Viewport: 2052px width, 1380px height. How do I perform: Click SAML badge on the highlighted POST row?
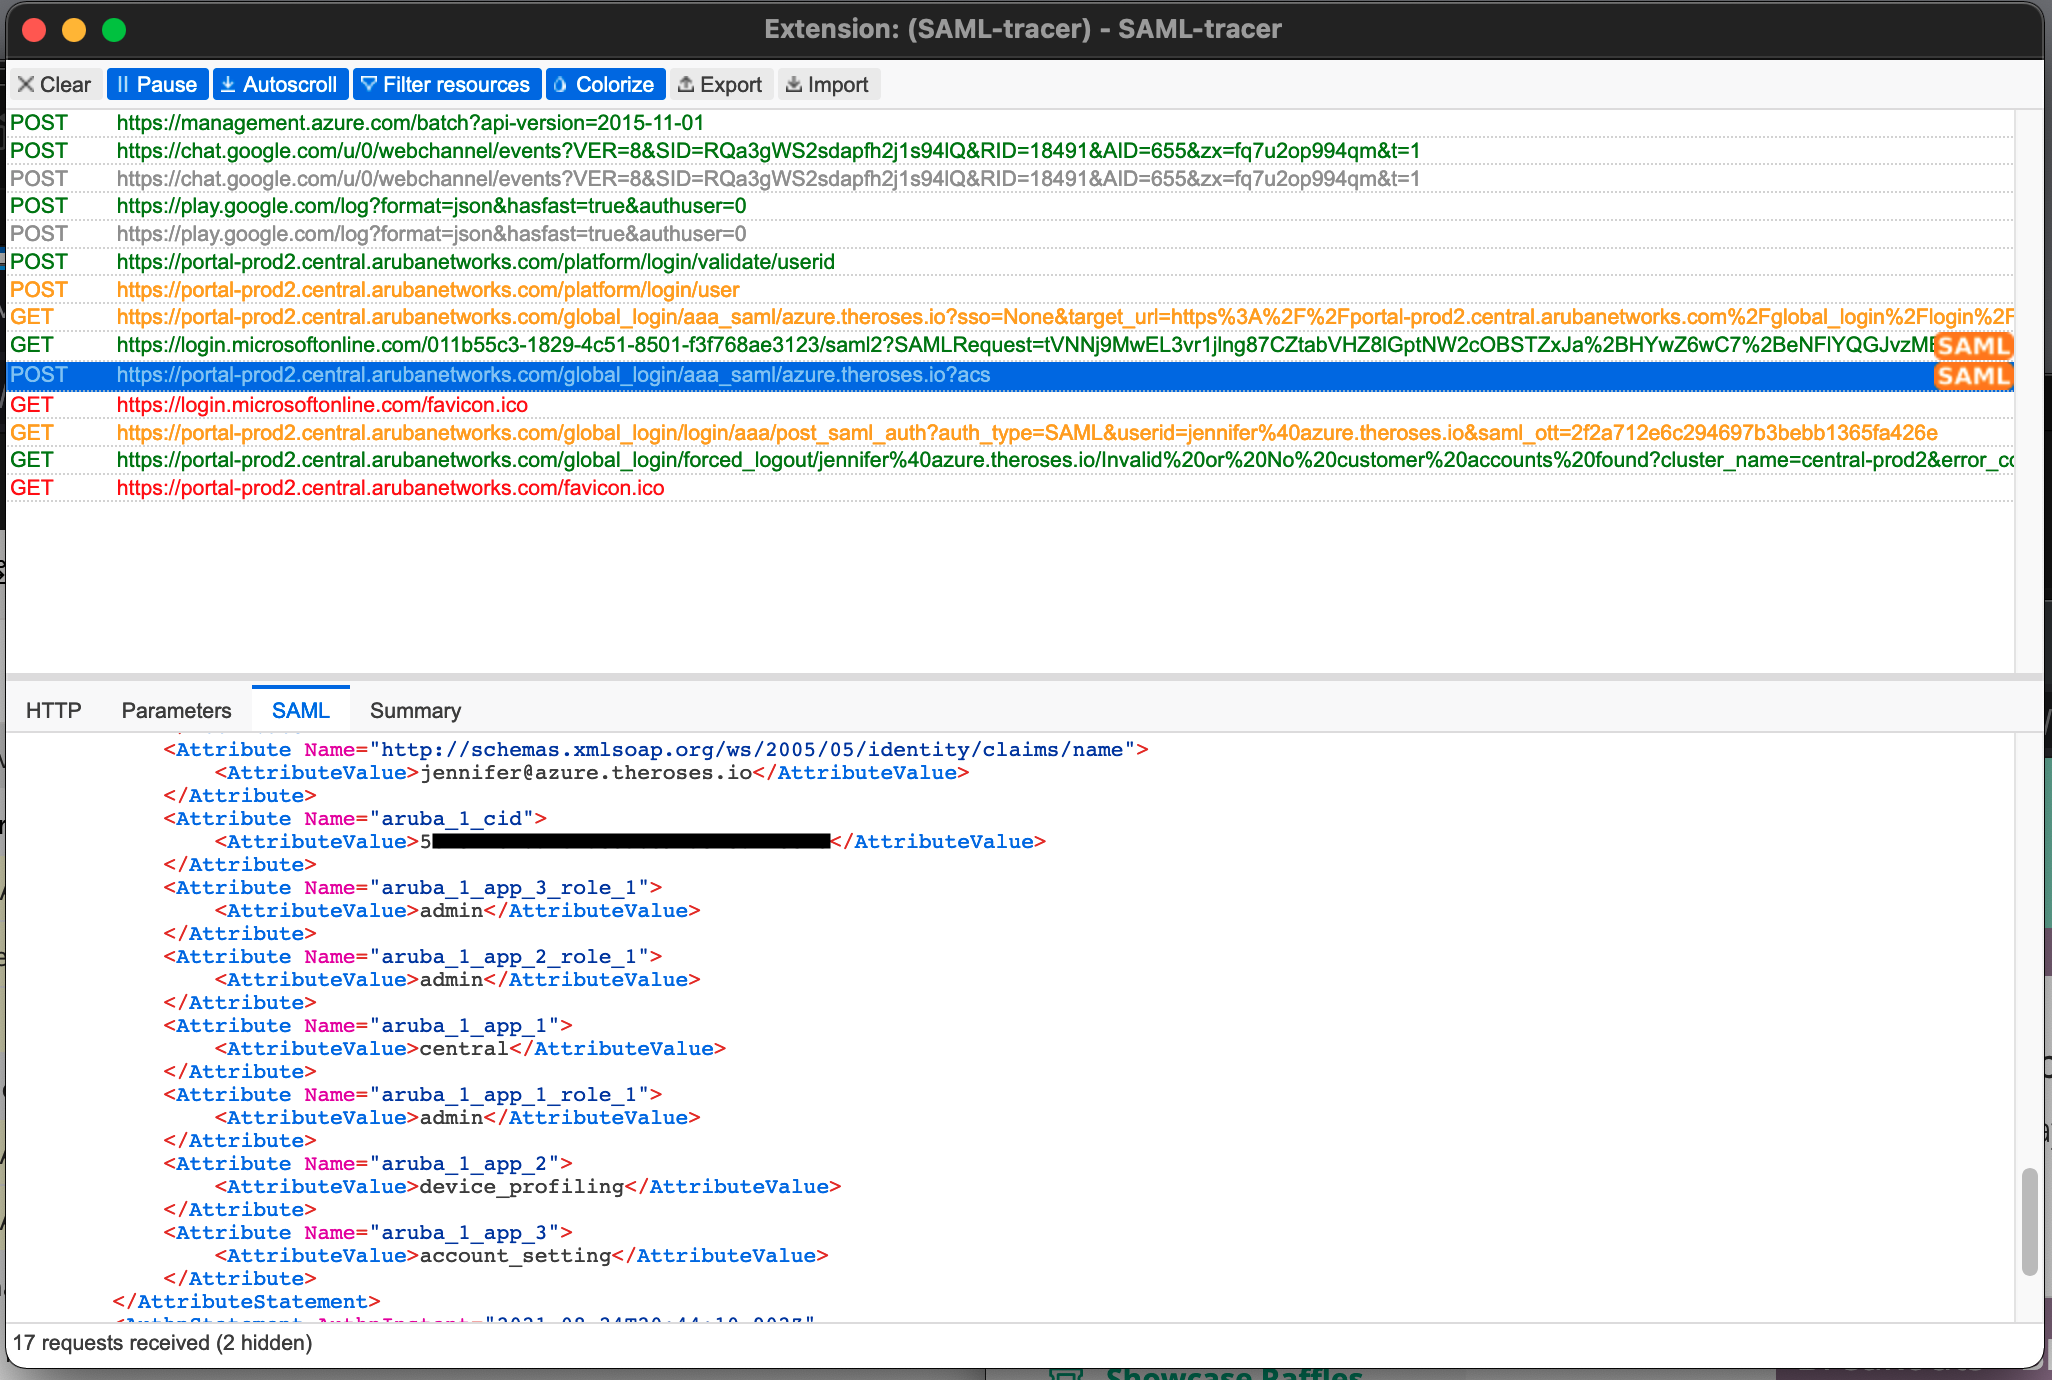pos(1972,376)
